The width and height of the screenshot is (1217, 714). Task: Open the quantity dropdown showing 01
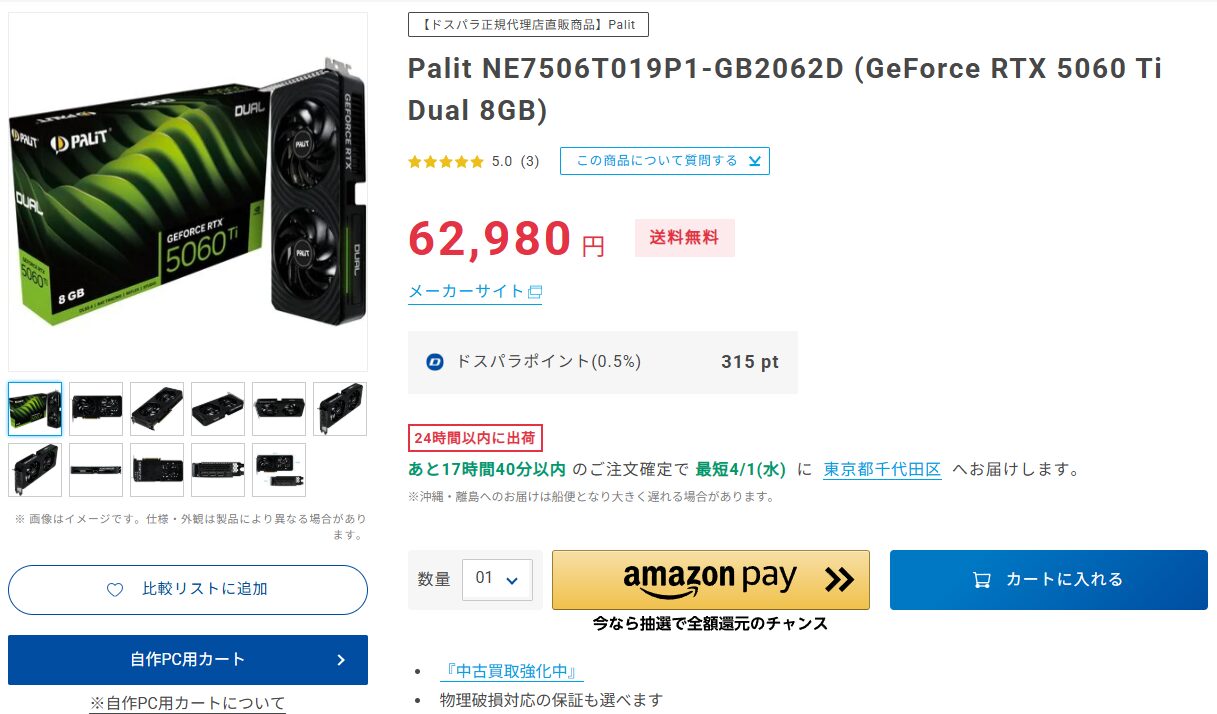pyautogui.click(x=497, y=579)
